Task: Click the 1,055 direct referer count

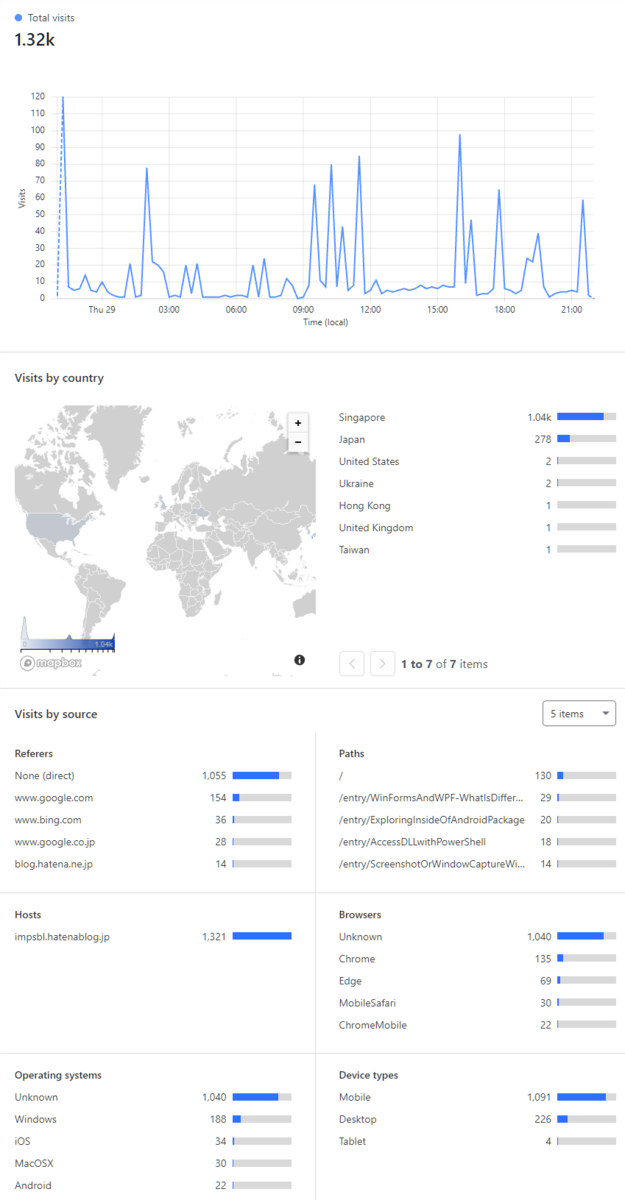Action: pos(214,775)
